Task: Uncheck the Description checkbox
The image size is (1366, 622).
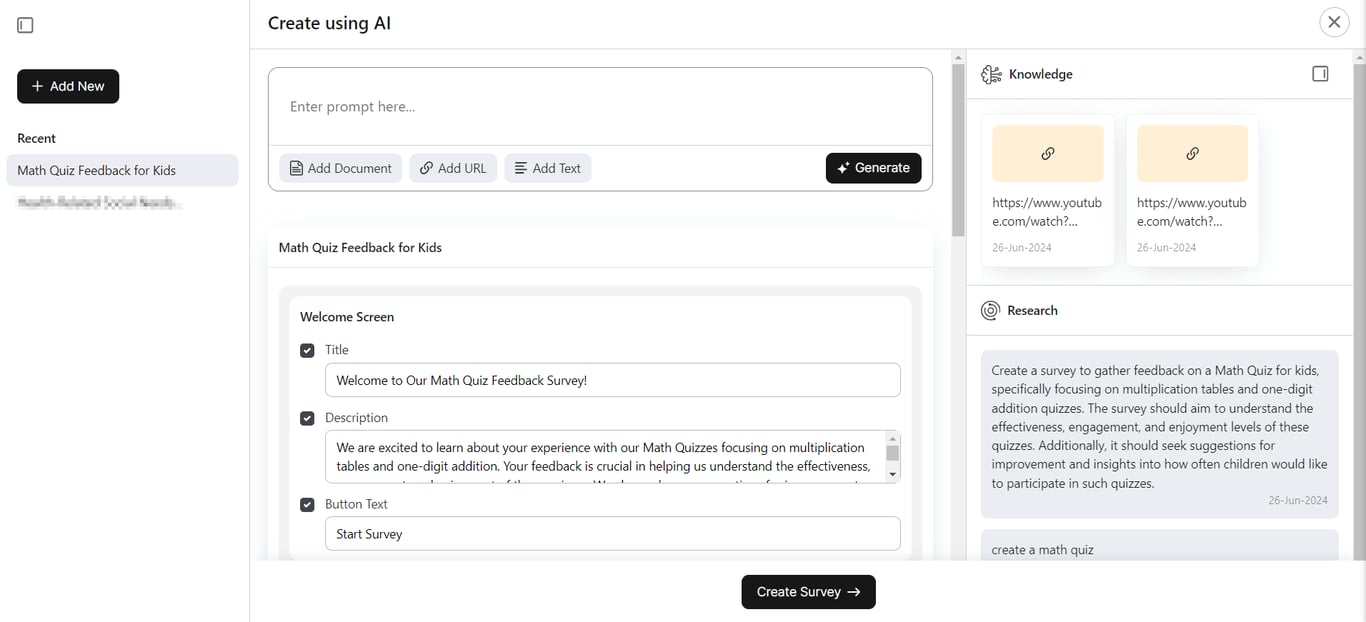Action: point(307,418)
